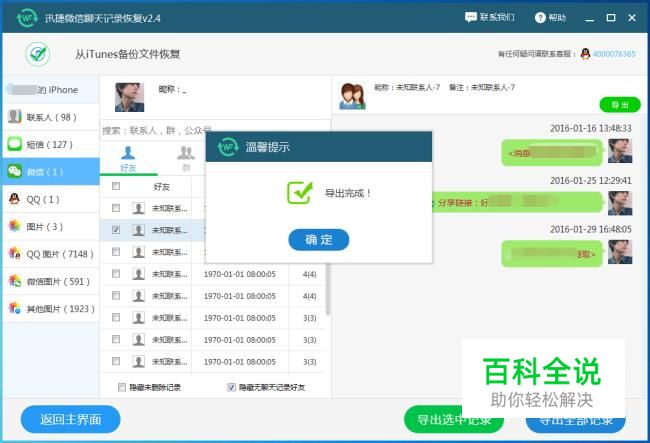The width and height of the screenshot is (650, 443).
Task: Click the green 导出 button
Action: (620, 105)
